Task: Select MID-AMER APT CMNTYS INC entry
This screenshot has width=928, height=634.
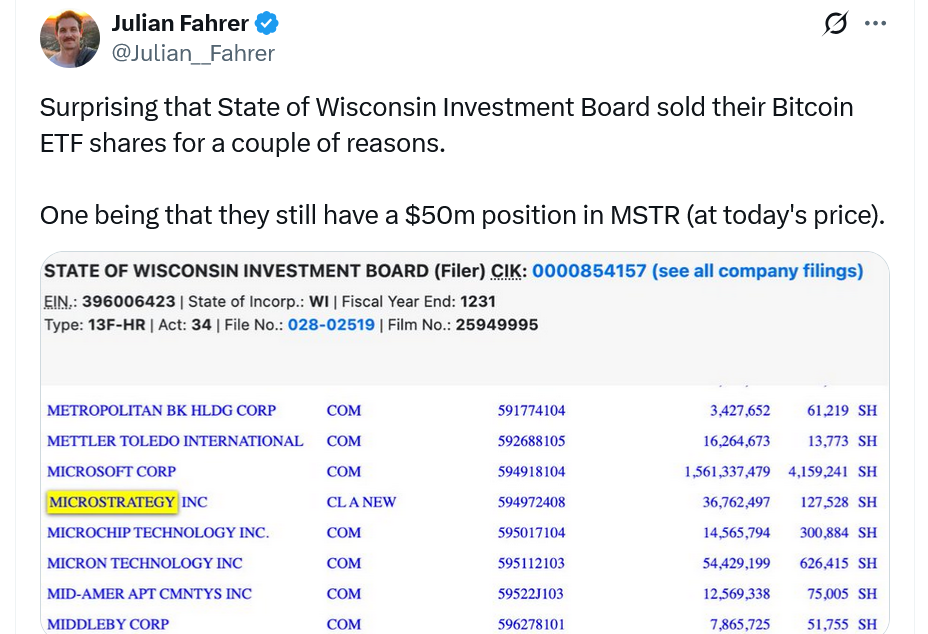Action: click(149, 593)
